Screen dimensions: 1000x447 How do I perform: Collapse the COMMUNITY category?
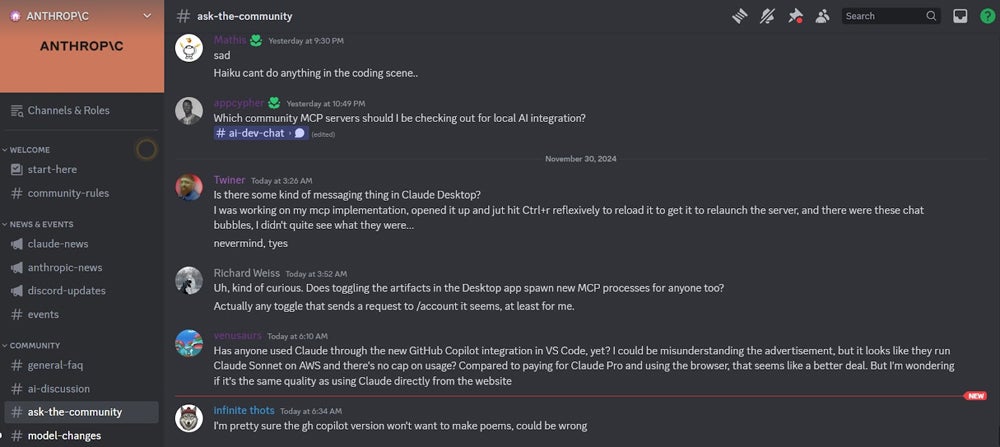click(x=34, y=345)
